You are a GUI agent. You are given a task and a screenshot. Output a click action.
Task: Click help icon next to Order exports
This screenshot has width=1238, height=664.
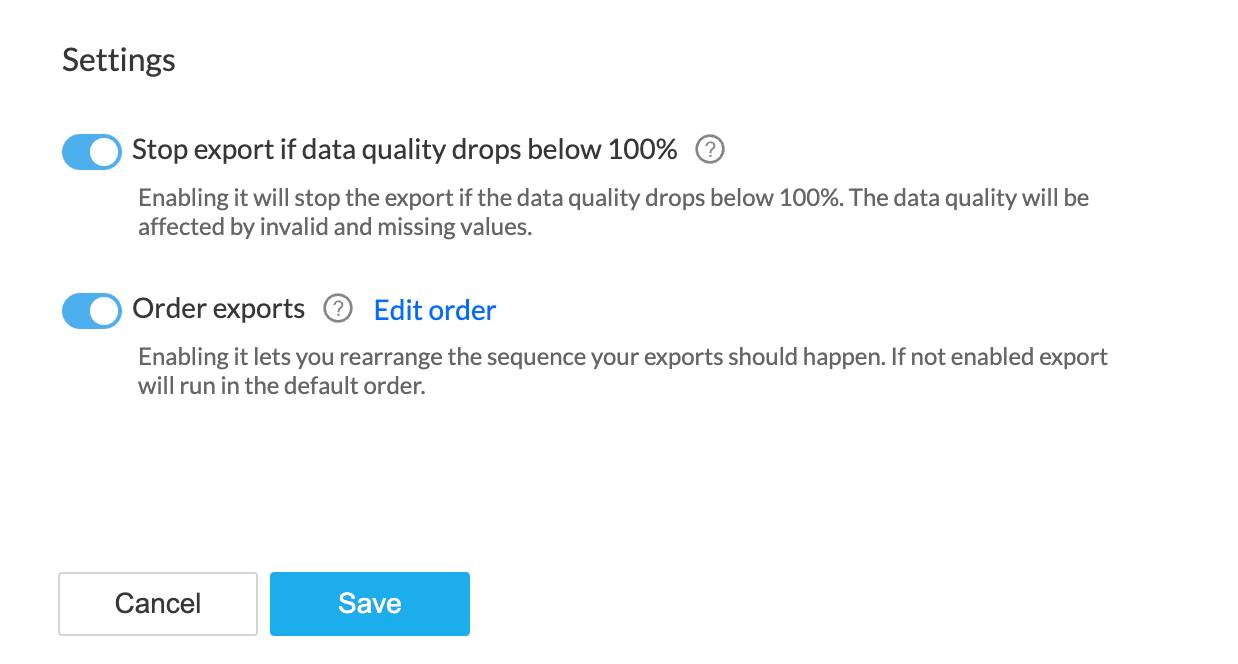coord(339,309)
